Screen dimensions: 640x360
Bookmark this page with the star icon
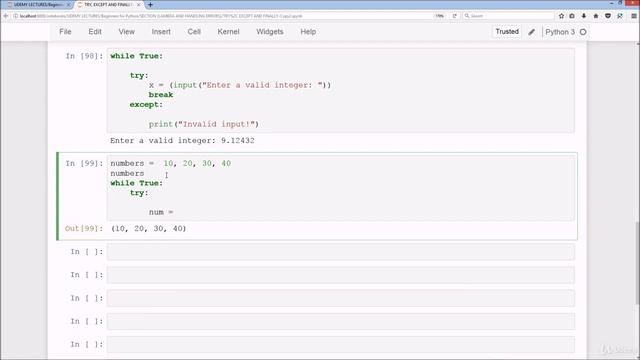coord(561,16)
